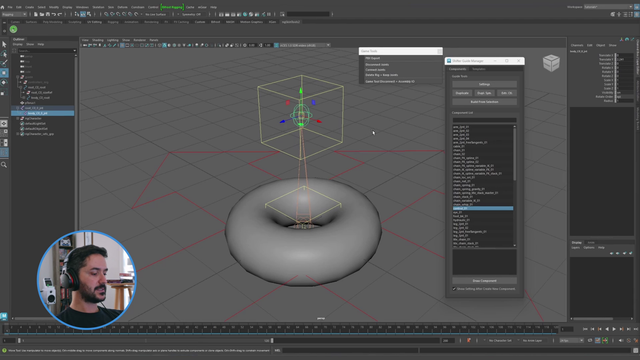Toggle defaultLightSet checkbox in Outliner
Image resolution: width=640 pixels, height=360 pixels.
point(22,124)
